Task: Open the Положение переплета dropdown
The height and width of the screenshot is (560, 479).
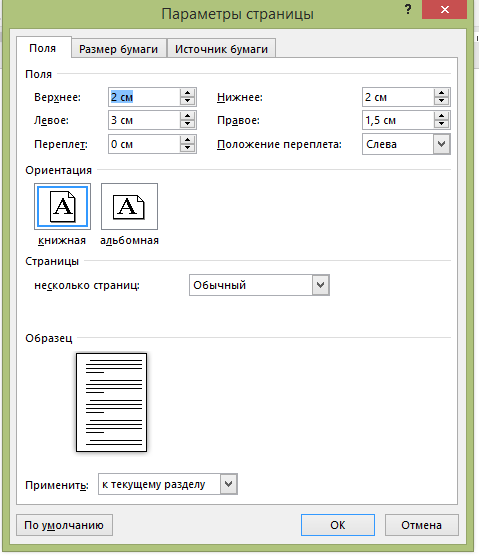Action: tap(441, 144)
